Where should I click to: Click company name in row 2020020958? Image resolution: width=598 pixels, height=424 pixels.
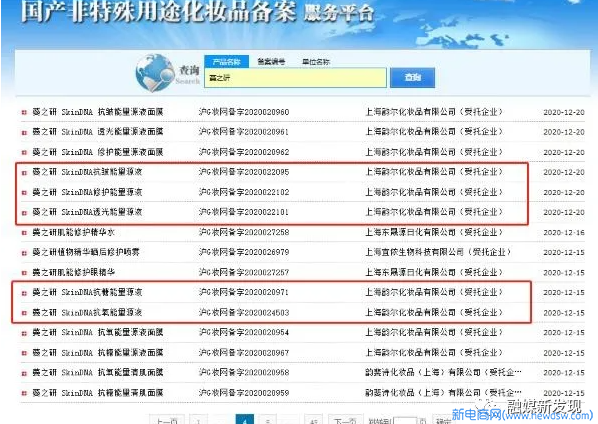tap(443, 373)
